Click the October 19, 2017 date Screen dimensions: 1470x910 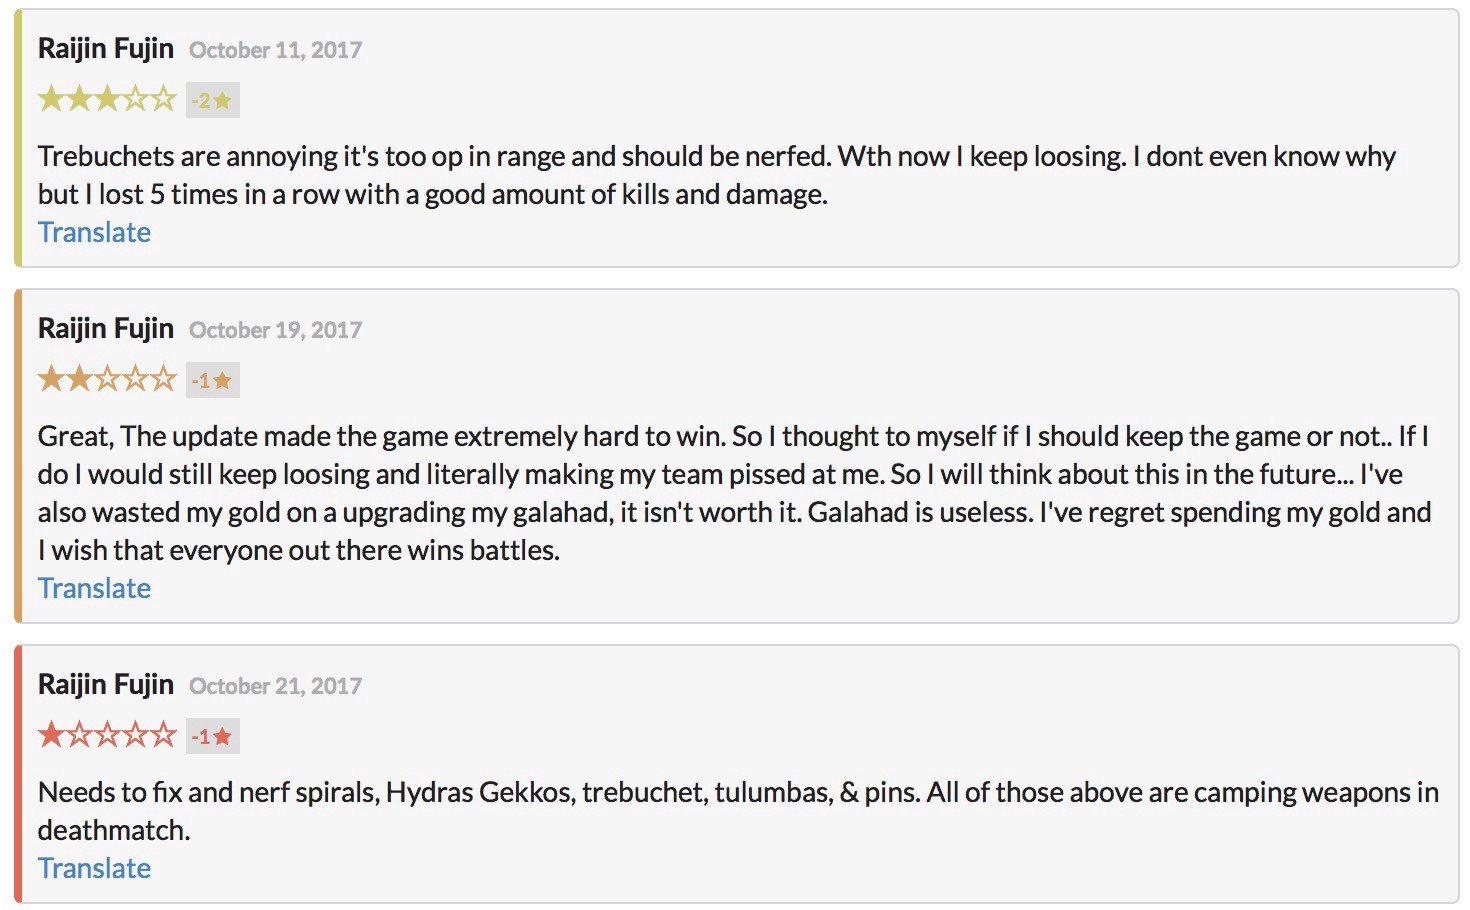(275, 330)
